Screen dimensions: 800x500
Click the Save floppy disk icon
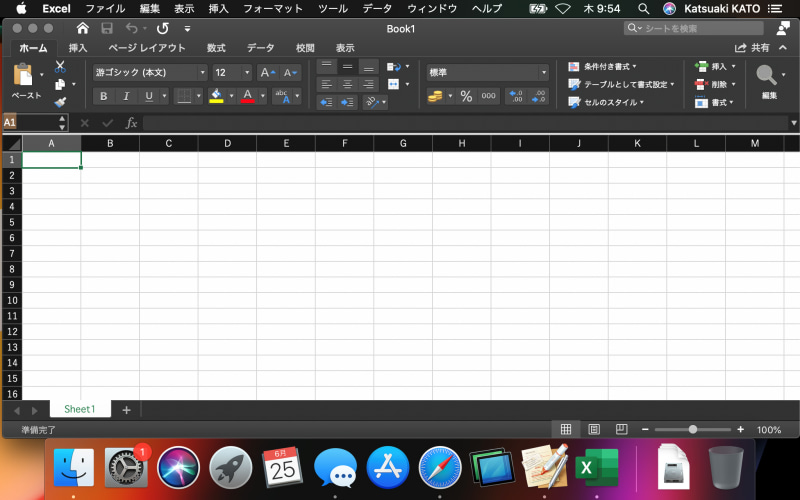tap(107, 29)
